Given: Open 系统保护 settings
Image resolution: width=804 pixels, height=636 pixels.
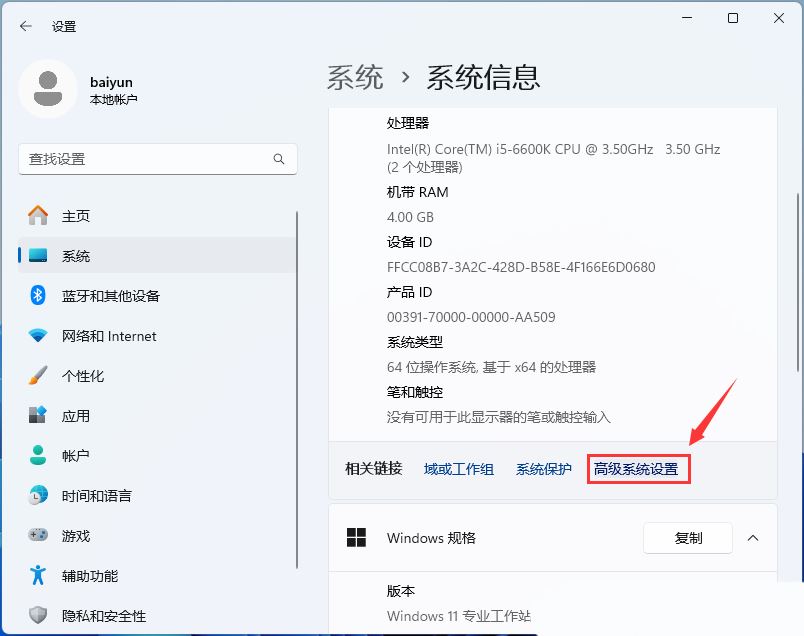Looking at the screenshot, I should tap(543, 469).
